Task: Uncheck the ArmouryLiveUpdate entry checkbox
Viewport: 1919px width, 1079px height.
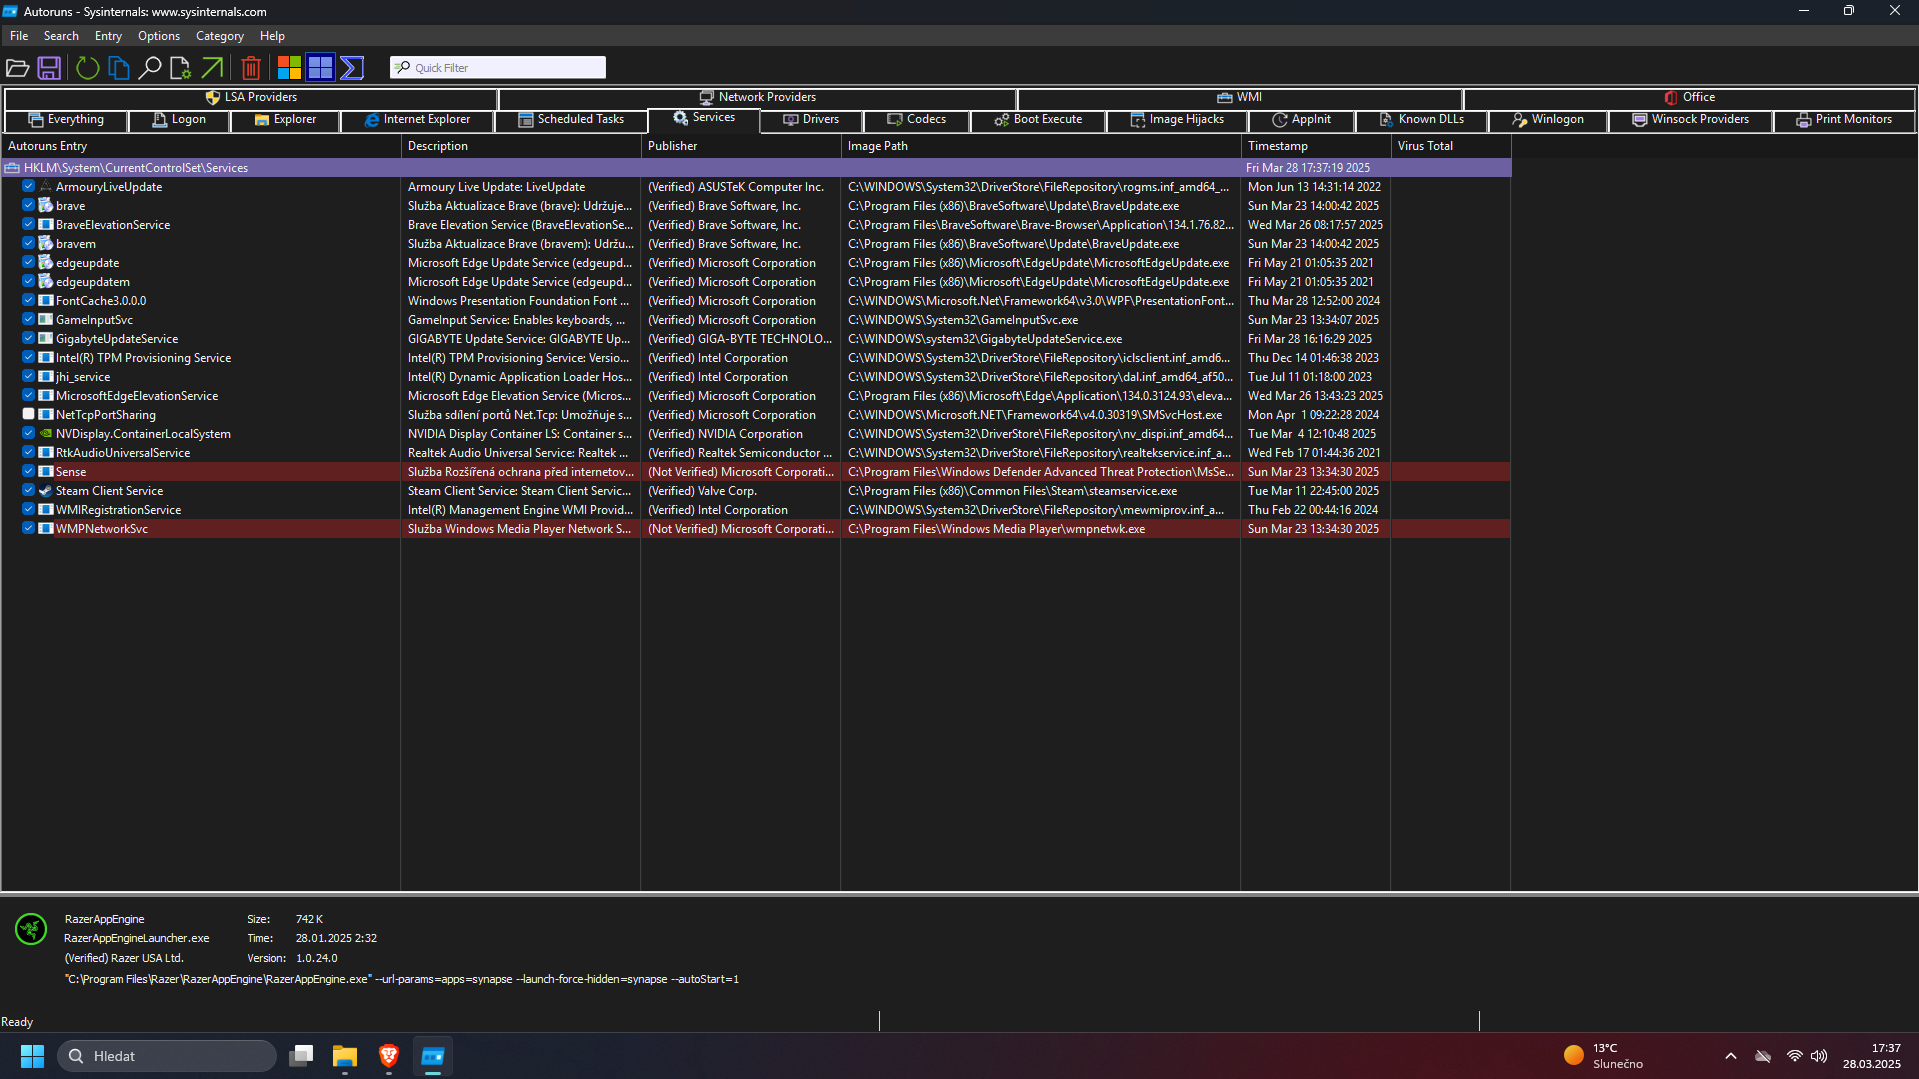Action: click(29, 186)
